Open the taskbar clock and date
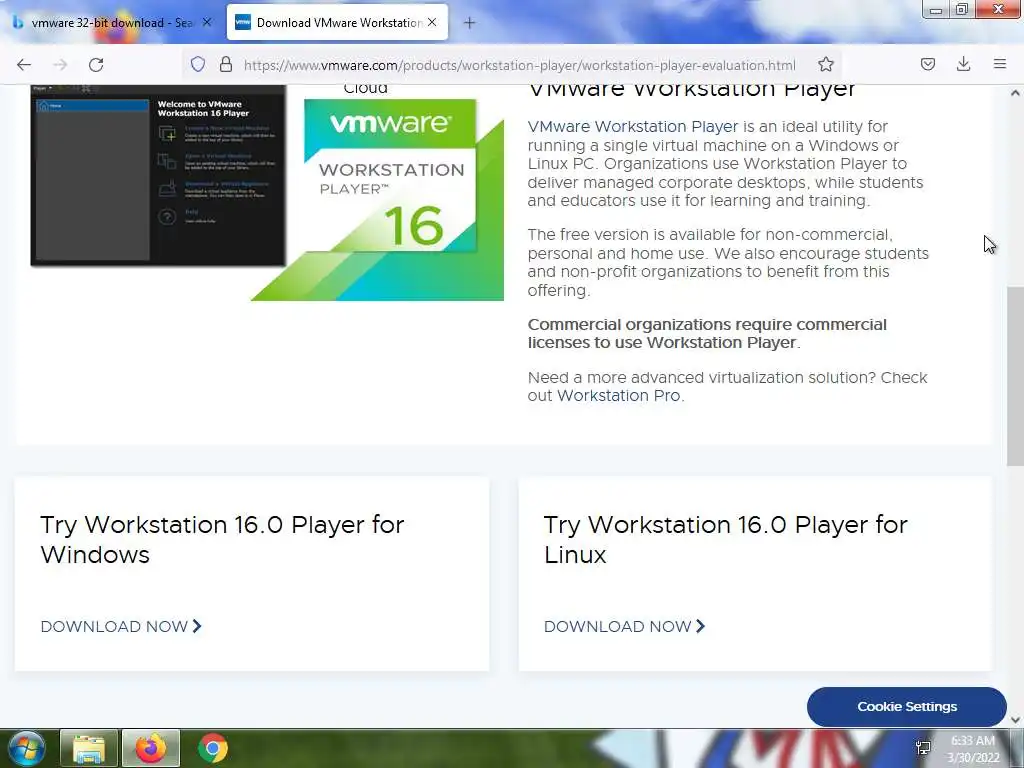This screenshot has height=768, width=1024. tap(973, 749)
